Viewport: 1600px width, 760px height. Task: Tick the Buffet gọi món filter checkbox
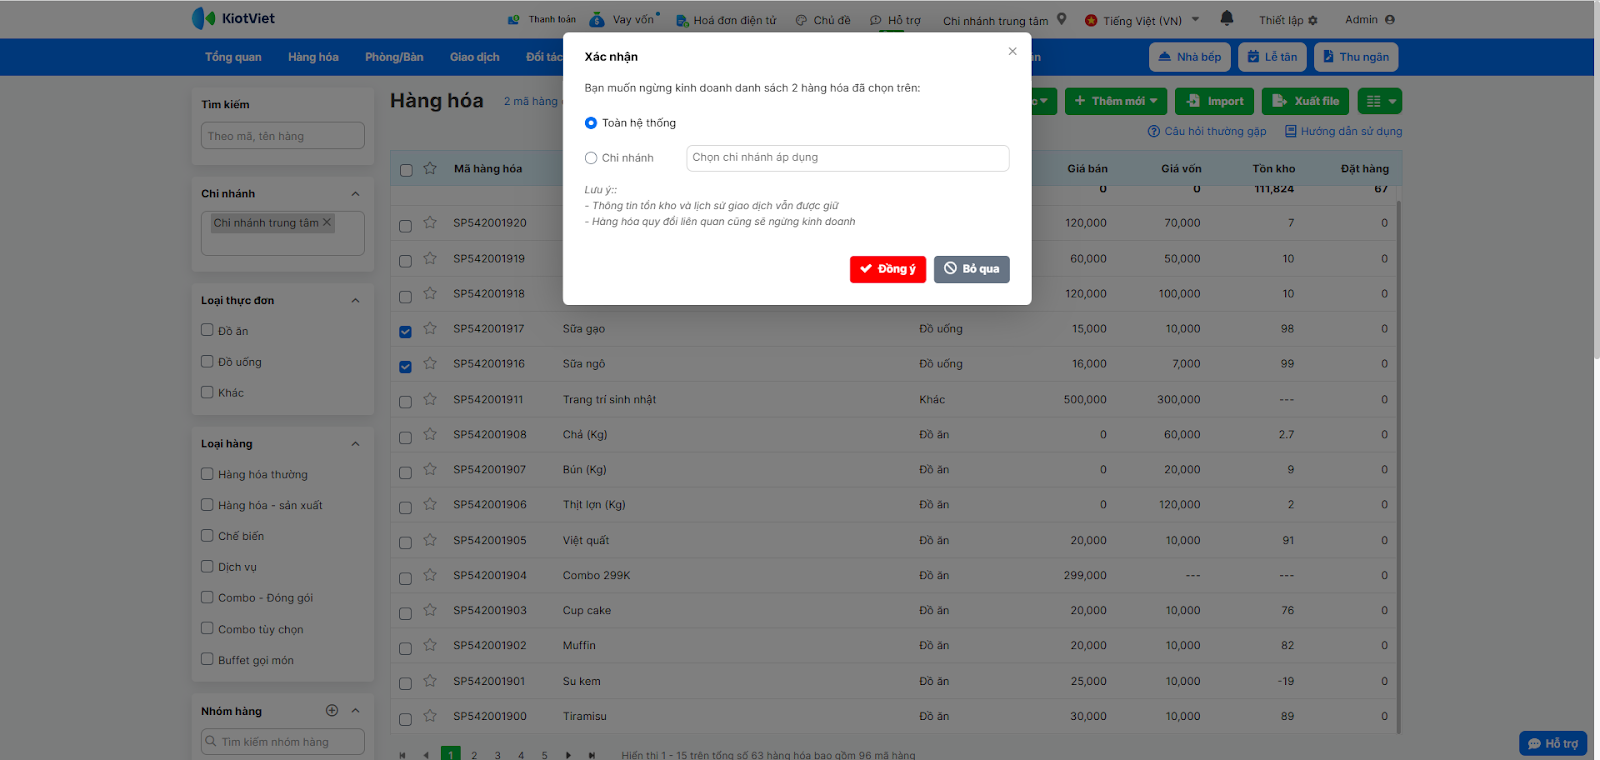207,659
